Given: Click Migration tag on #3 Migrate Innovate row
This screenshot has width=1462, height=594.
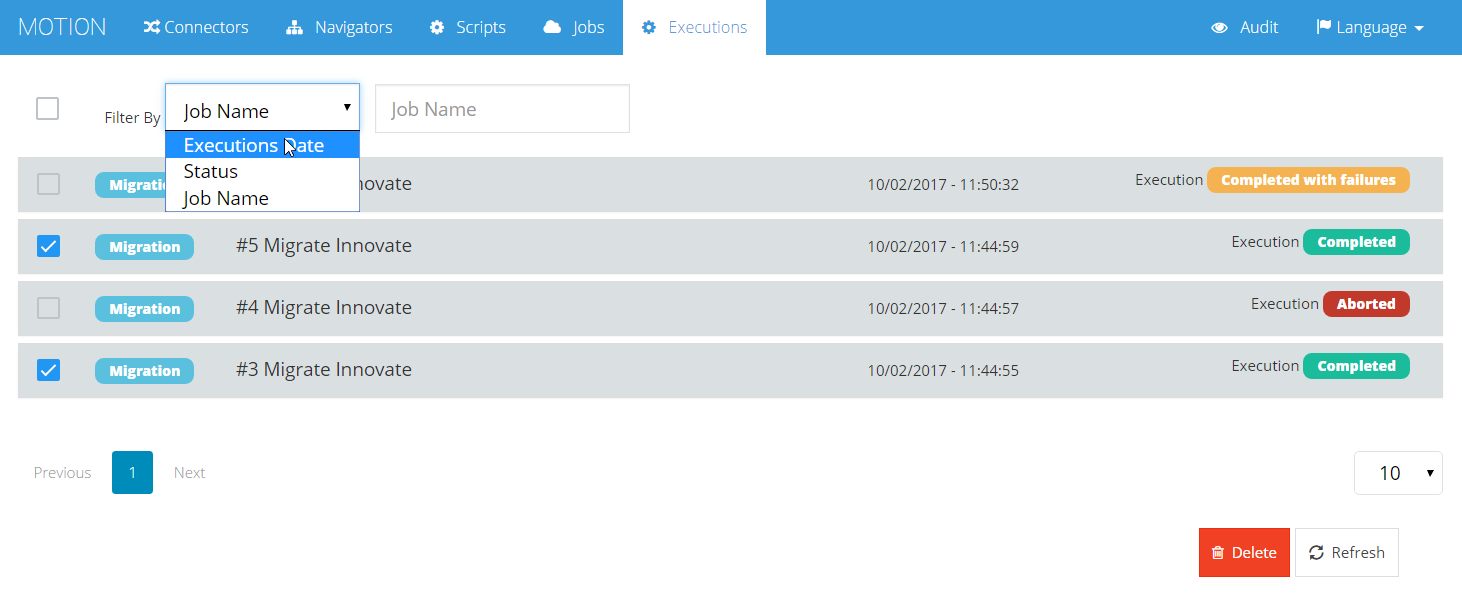Looking at the screenshot, I should click(x=144, y=371).
